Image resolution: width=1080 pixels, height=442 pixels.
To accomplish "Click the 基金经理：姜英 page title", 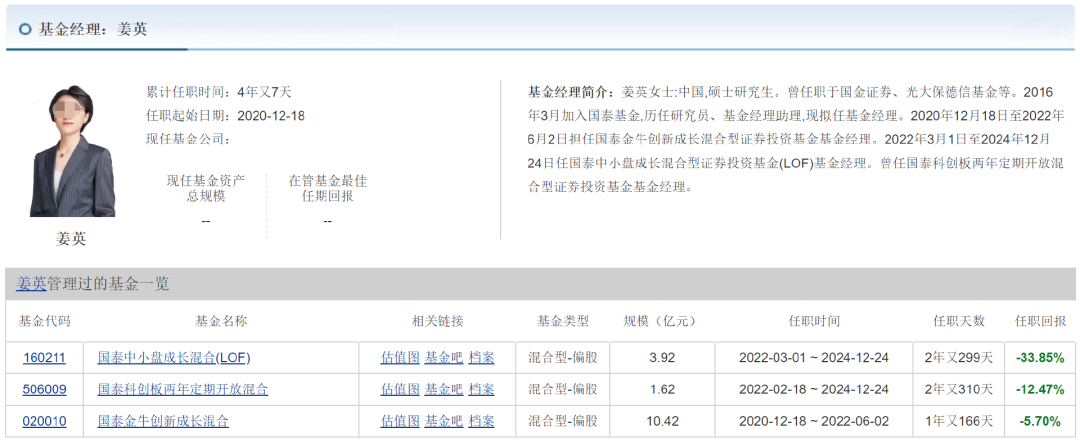I will pyautogui.click(x=93, y=29).
